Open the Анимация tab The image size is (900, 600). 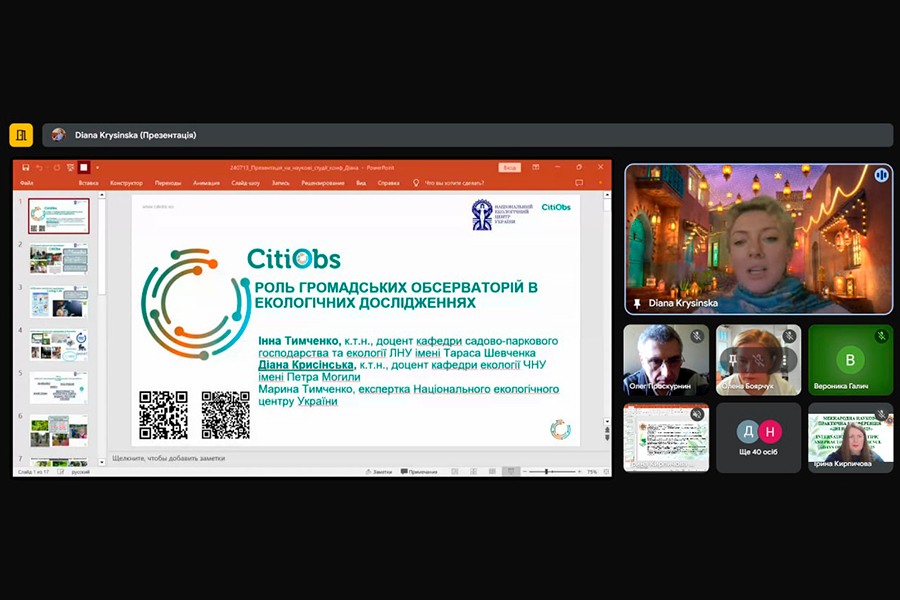point(206,183)
